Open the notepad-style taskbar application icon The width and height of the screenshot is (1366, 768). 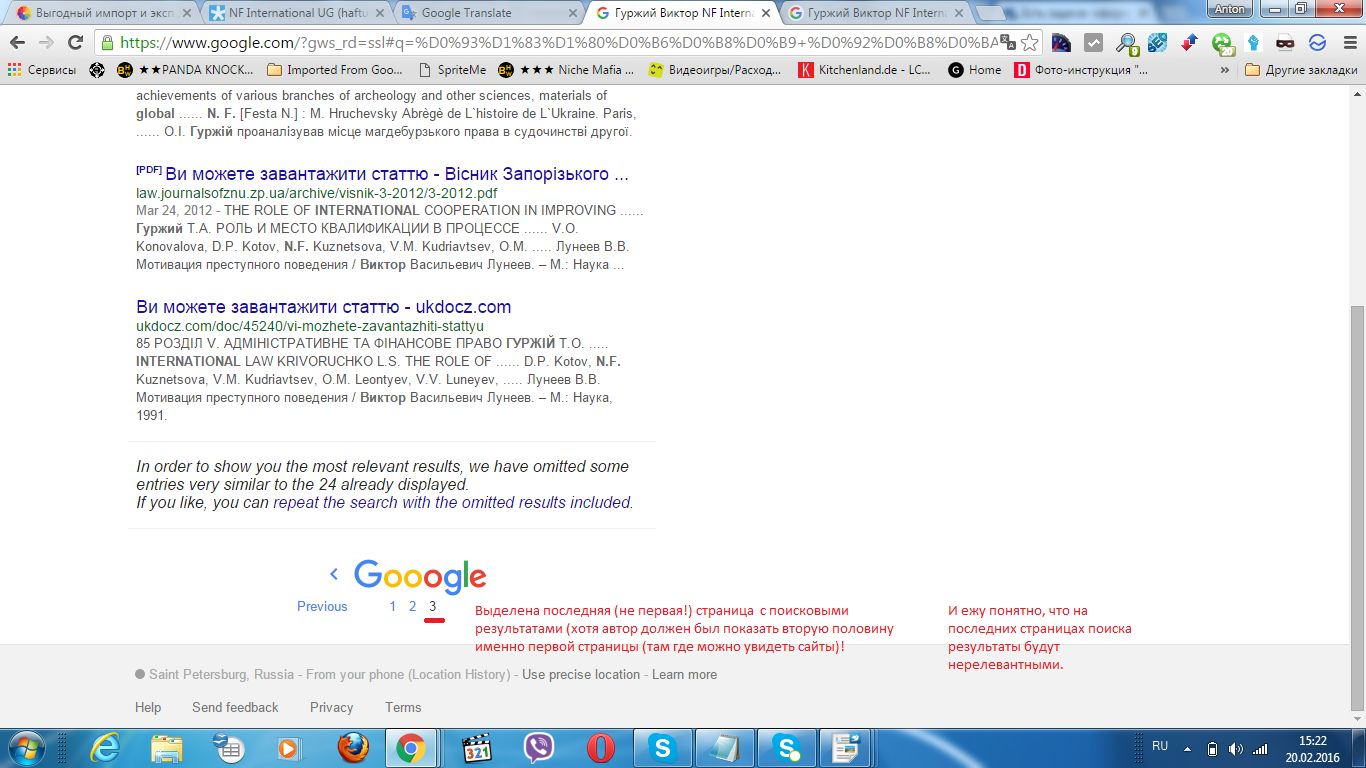[723, 747]
